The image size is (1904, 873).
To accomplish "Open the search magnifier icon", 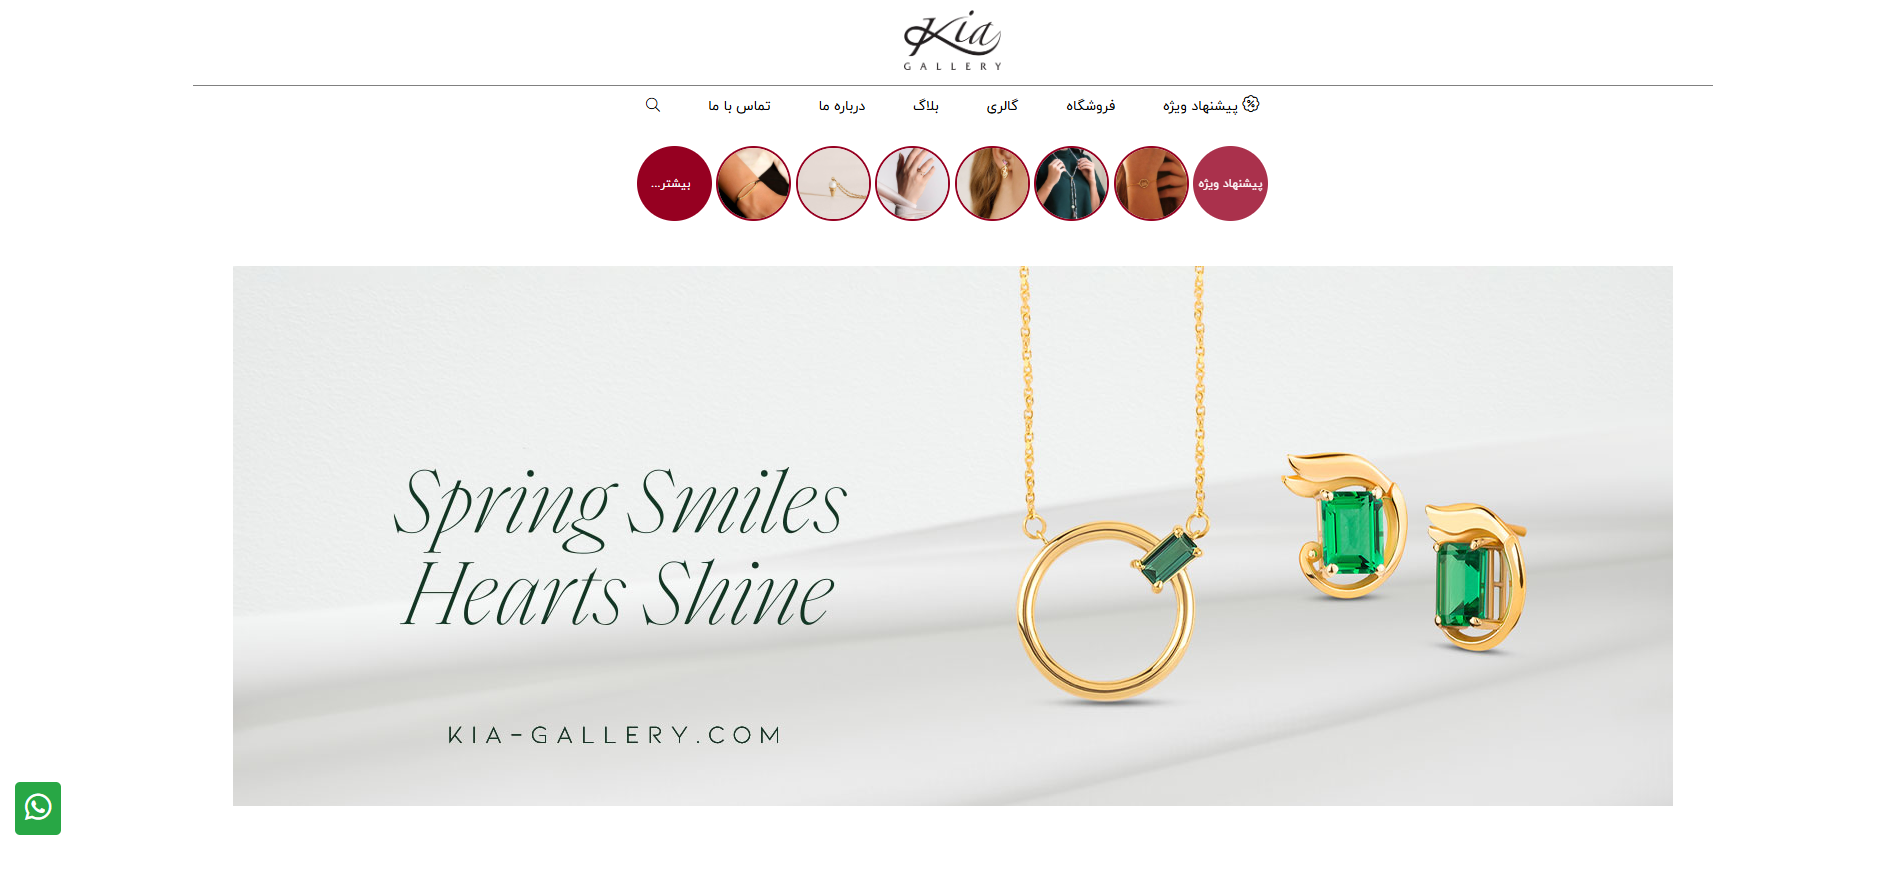I will tap(653, 105).
